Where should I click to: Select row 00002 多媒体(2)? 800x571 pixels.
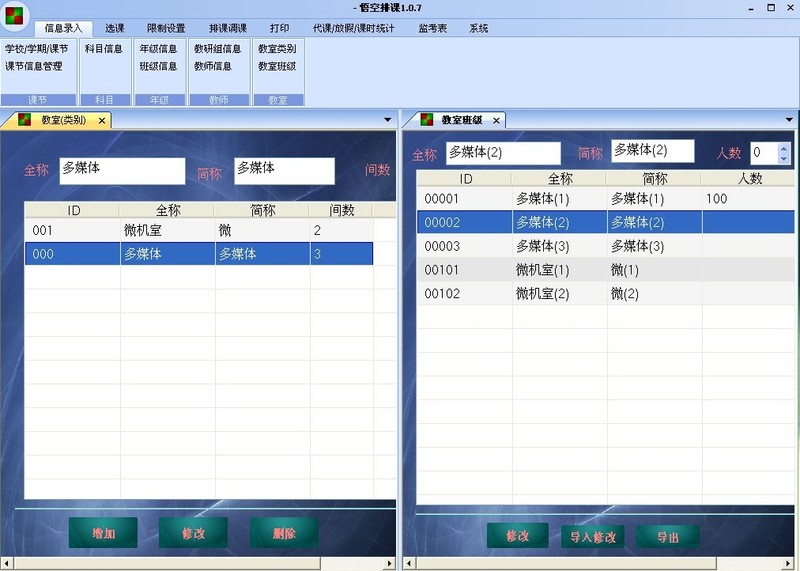pos(606,222)
